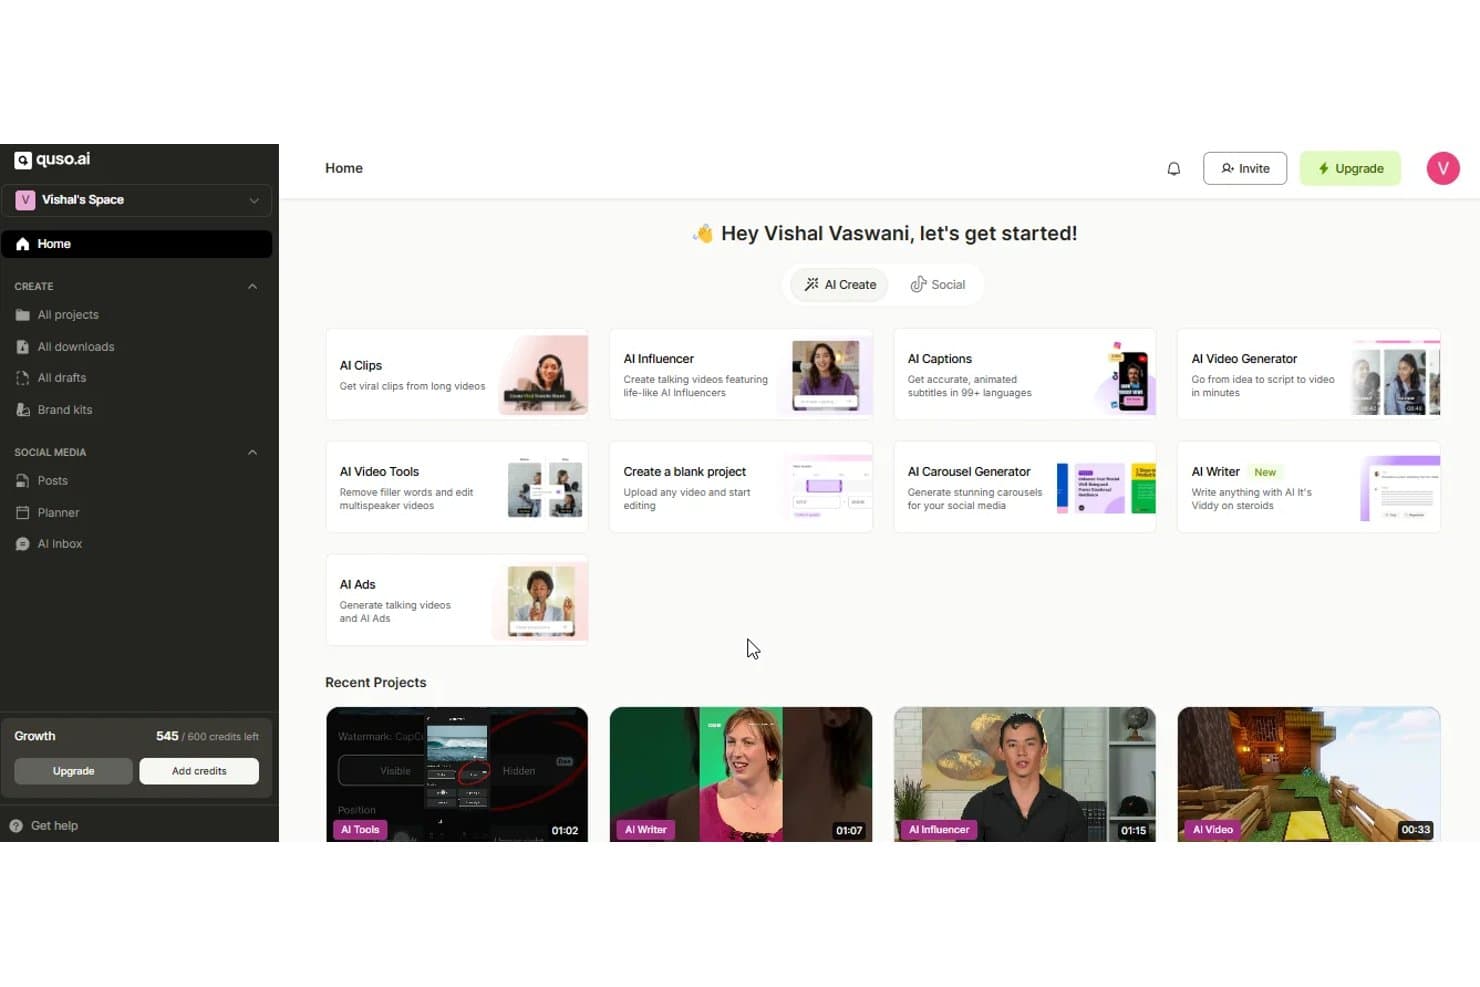Collapse the SOCIAL MEDIA section chevron

click(252, 453)
